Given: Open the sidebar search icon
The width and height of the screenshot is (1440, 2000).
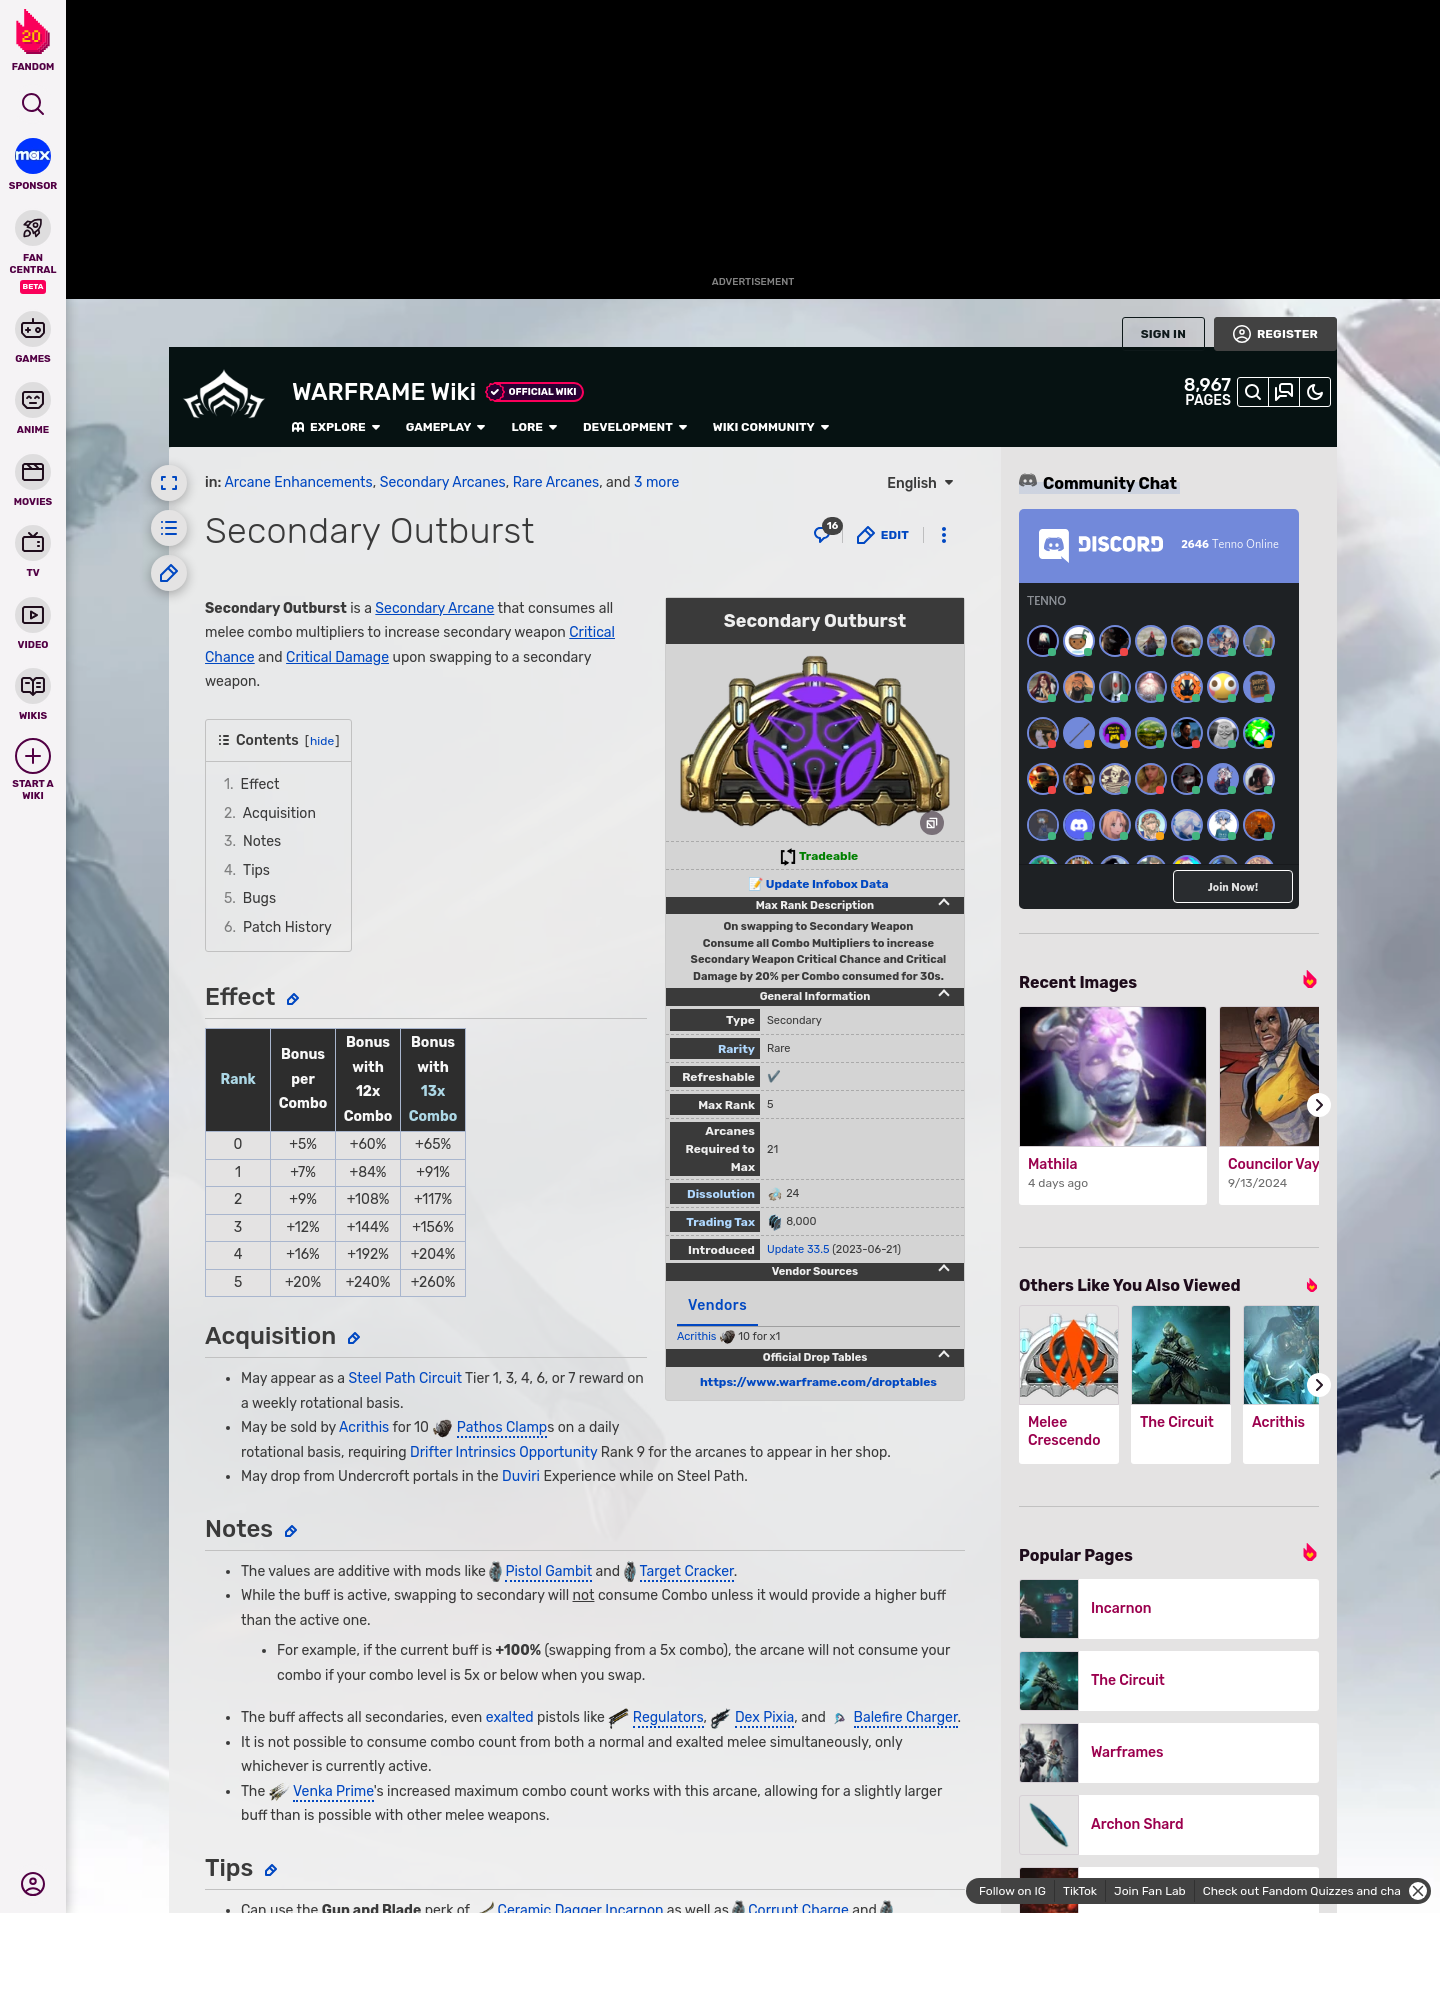Looking at the screenshot, I should point(33,104).
